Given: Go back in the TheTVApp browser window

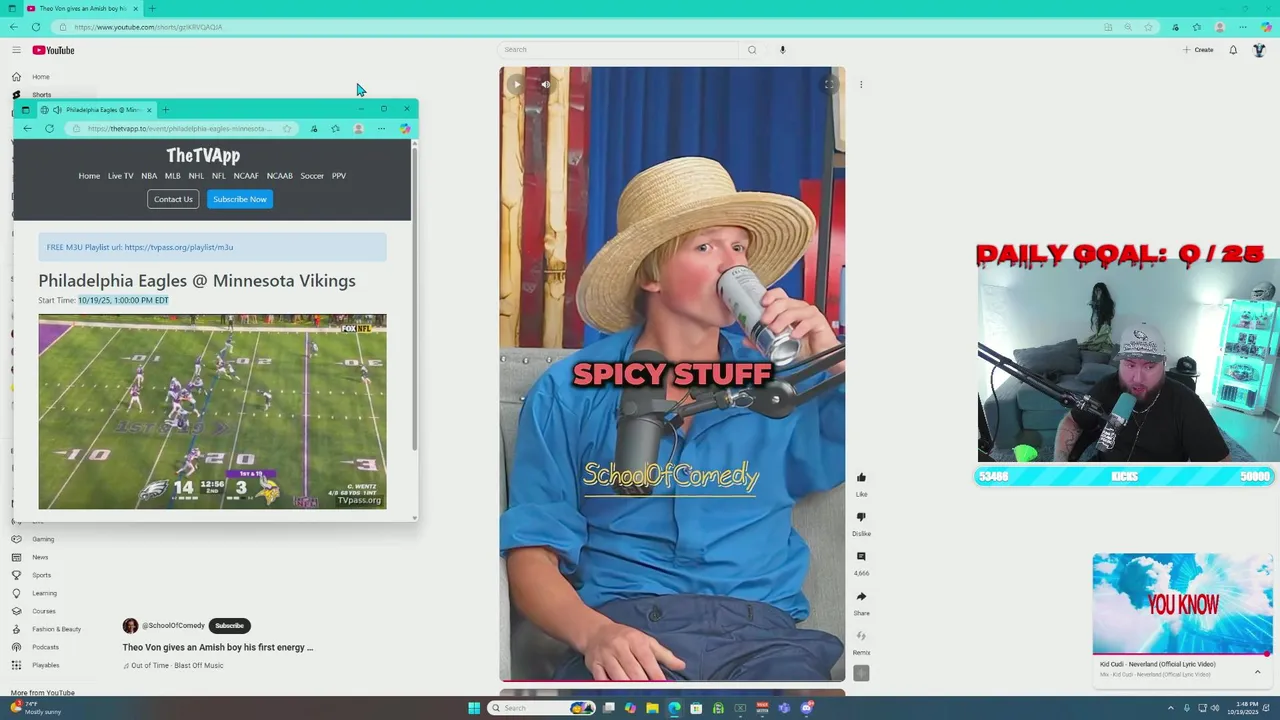Looking at the screenshot, I should pyautogui.click(x=27, y=129).
